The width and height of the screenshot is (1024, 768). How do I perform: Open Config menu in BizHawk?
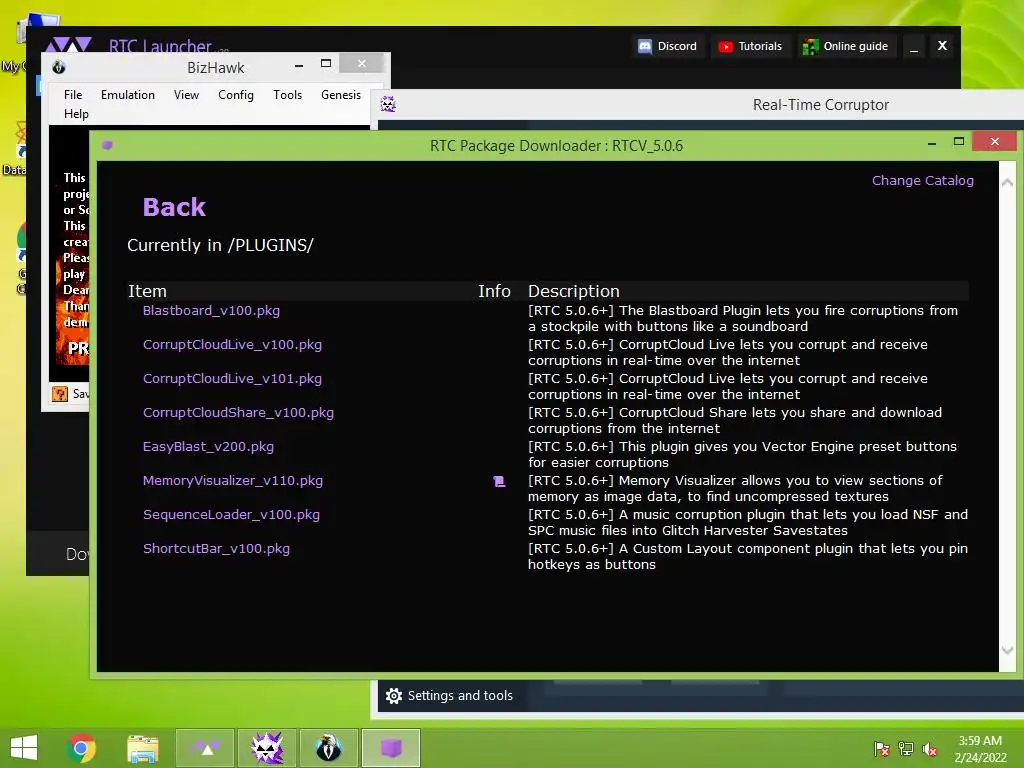click(x=236, y=95)
